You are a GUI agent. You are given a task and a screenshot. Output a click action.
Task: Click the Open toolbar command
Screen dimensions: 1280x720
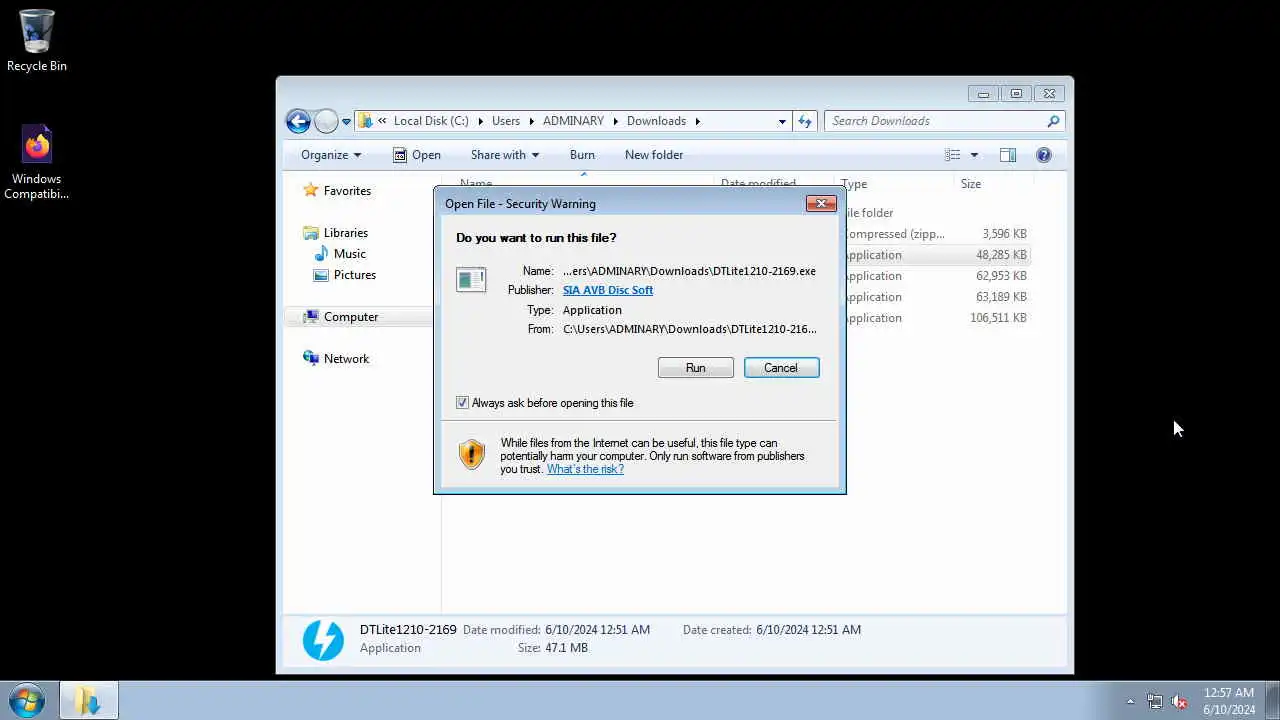click(416, 155)
